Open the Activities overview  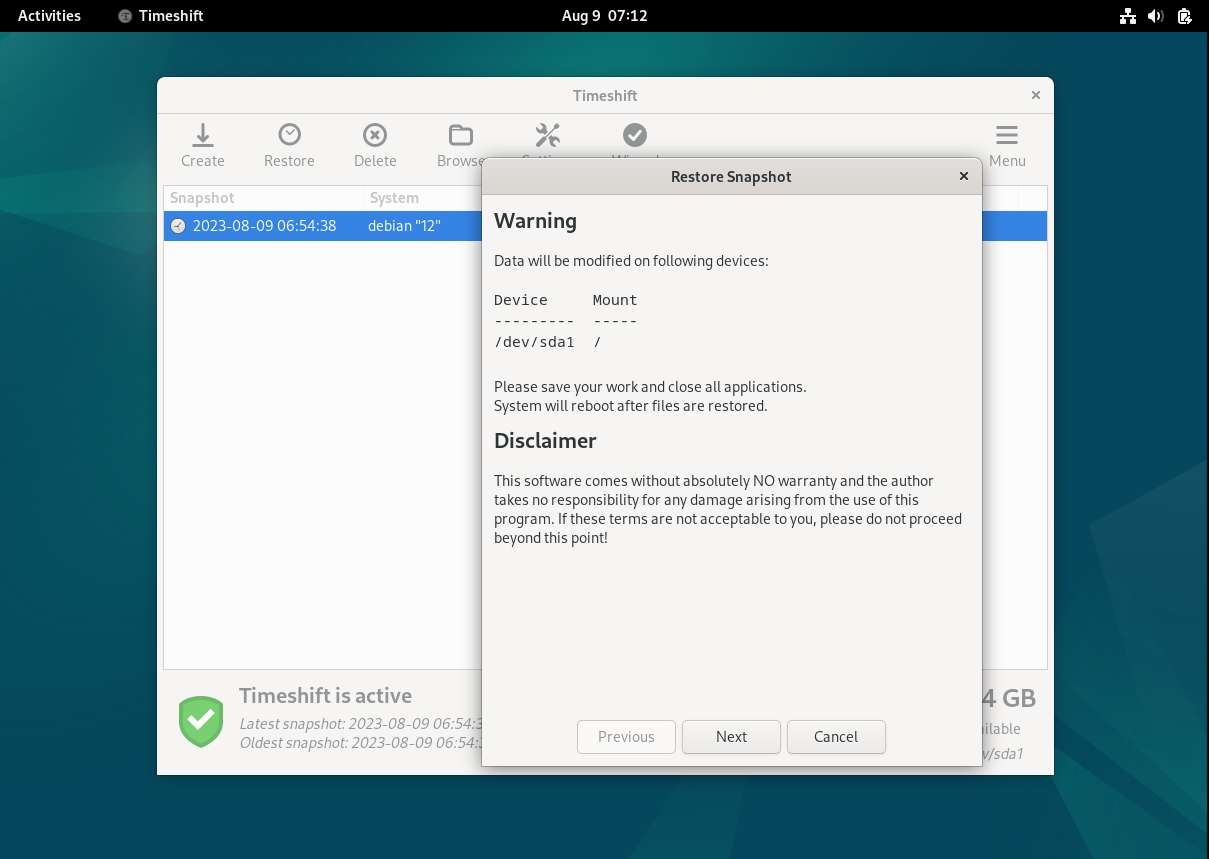[x=49, y=16]
